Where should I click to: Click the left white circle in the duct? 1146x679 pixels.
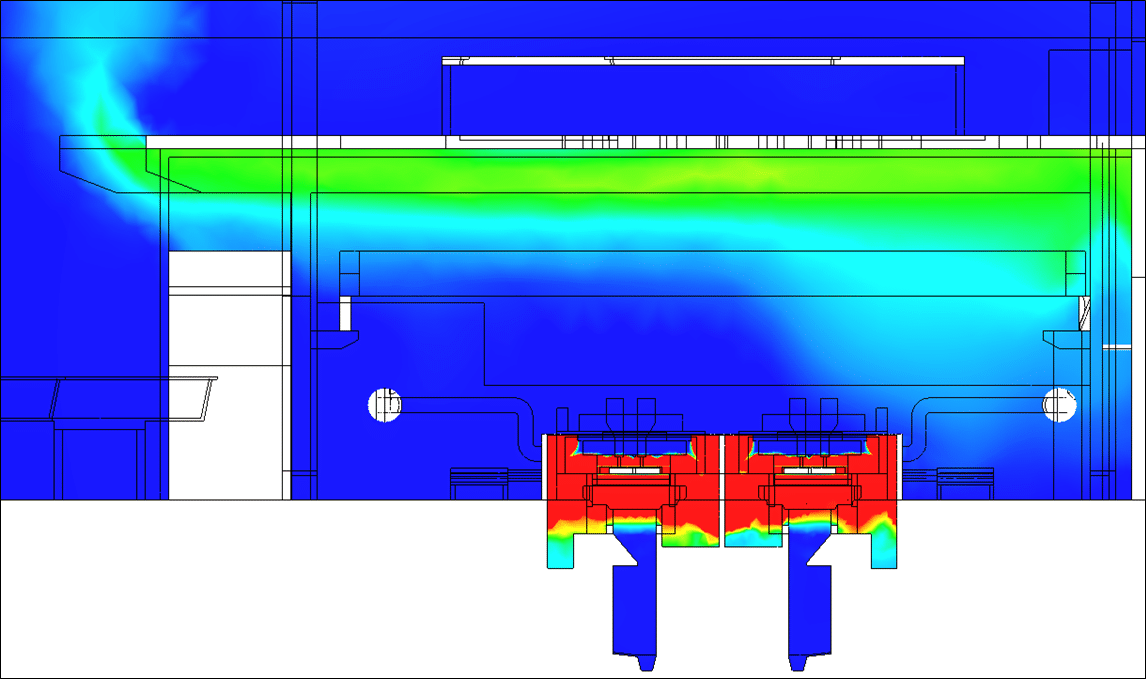coord(384,404)
